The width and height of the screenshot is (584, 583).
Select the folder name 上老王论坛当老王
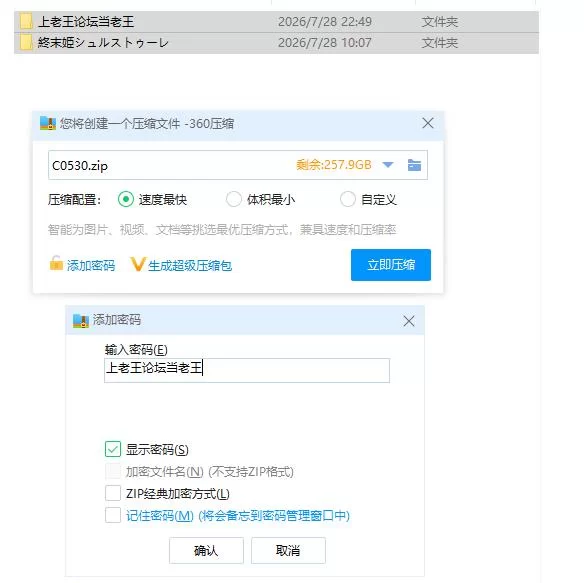click(86, 22)
